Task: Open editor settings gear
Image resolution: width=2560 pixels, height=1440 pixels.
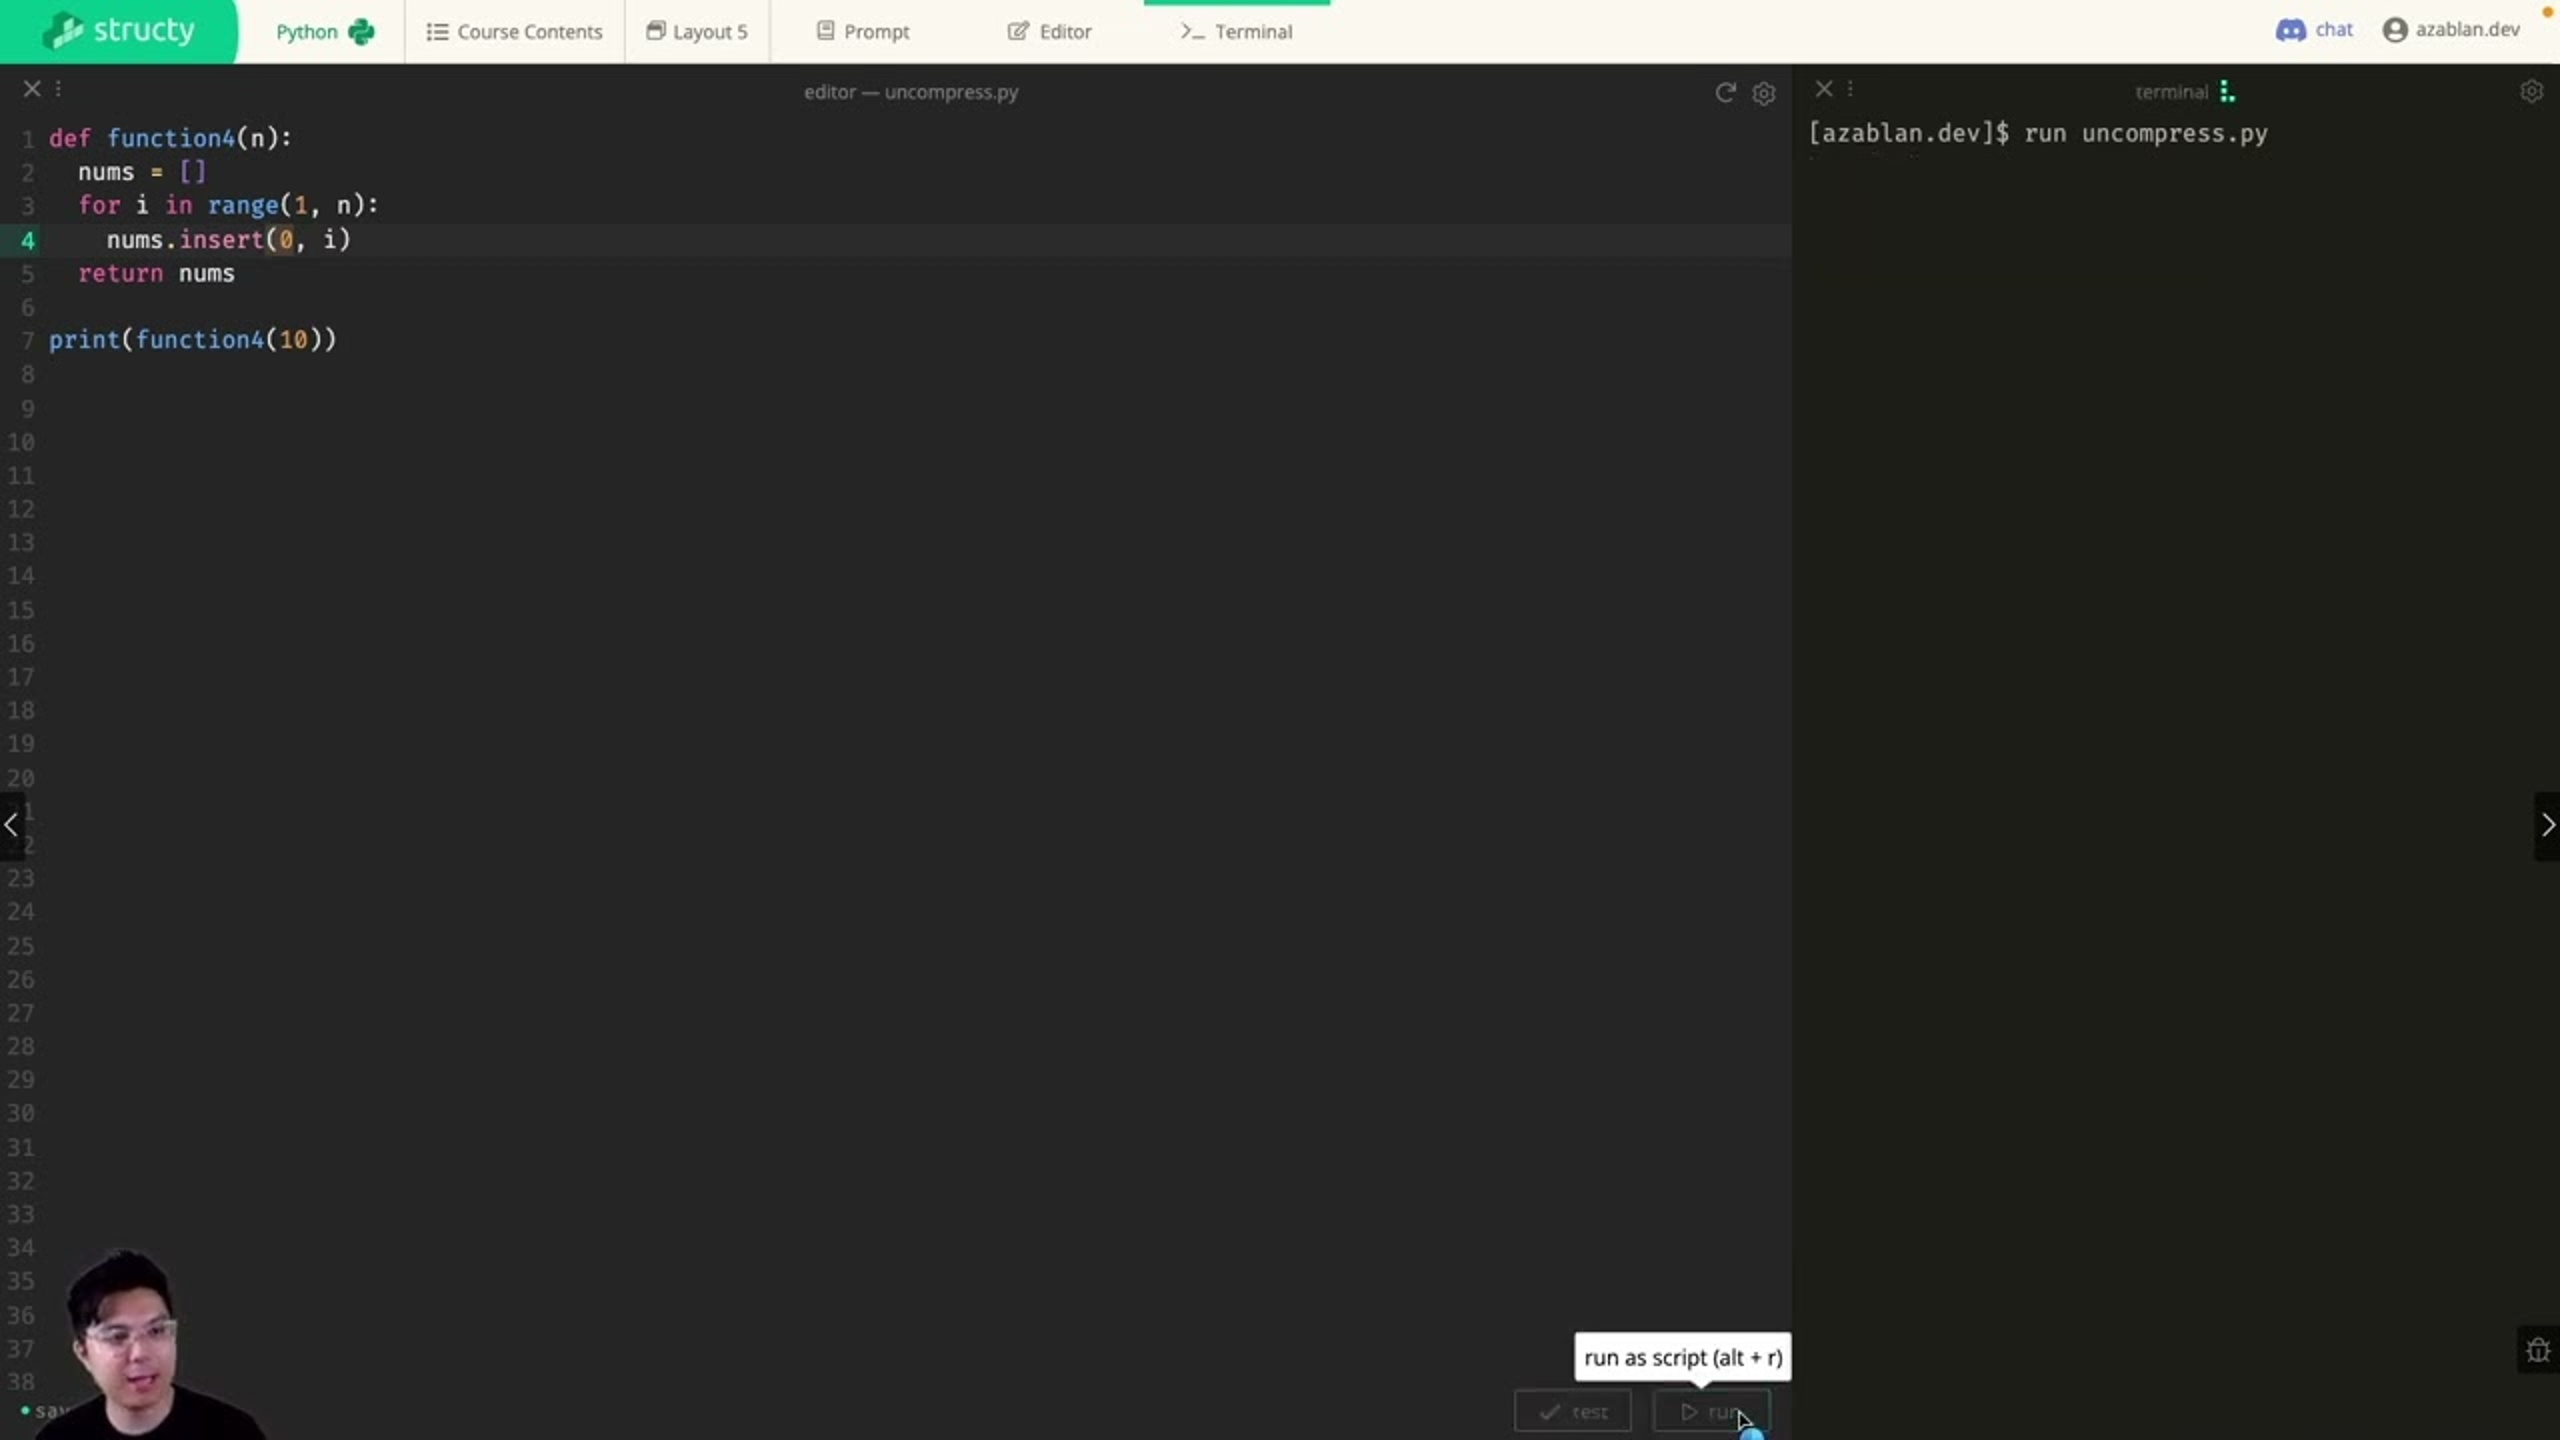Action: point(1764,93)
